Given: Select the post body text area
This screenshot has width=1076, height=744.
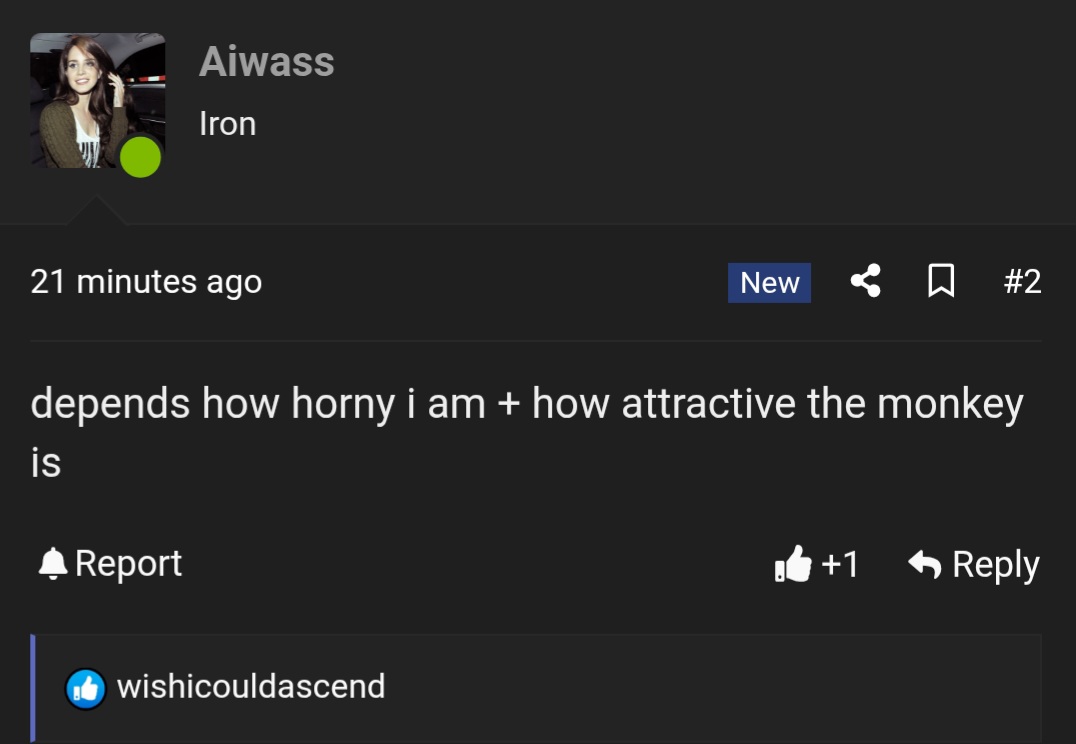Looking at the screenshot, I should [528, 430].
